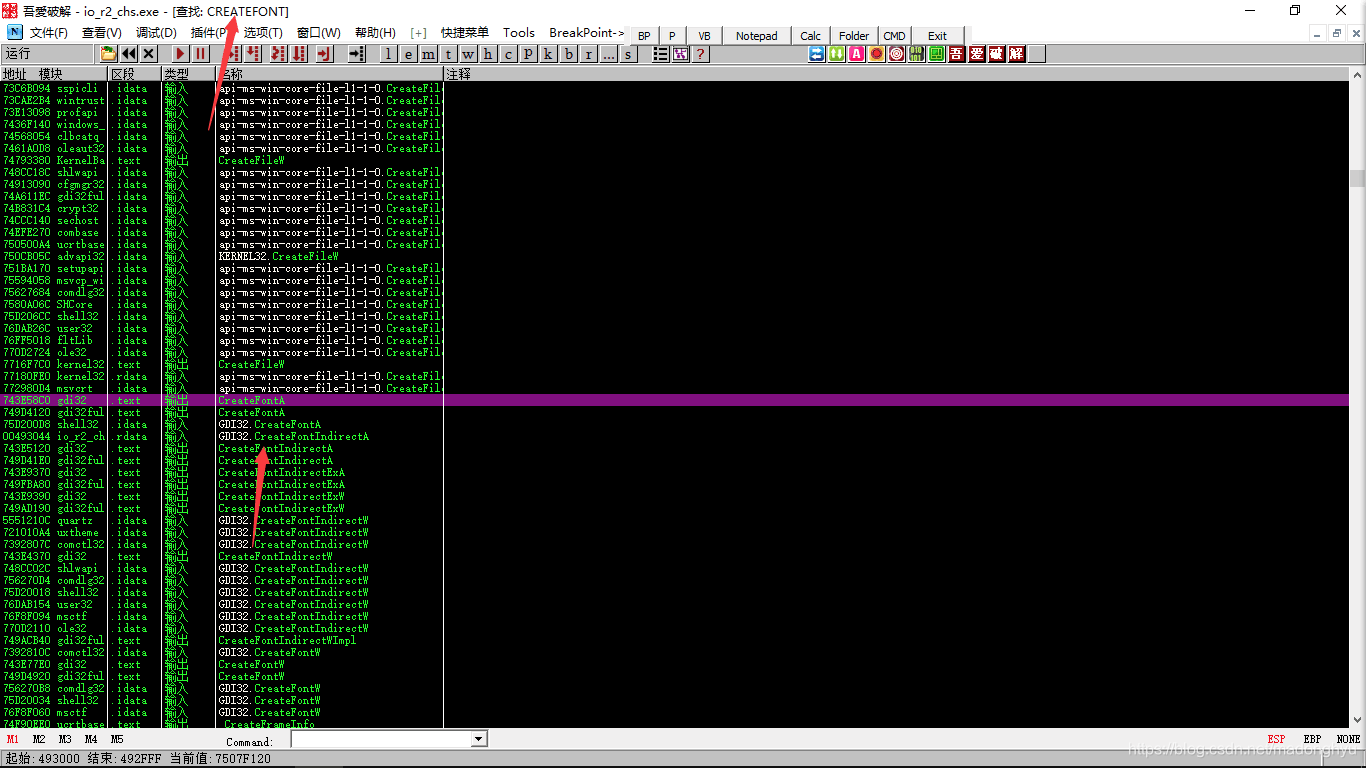This screenshot has height=768, width=1366.
Task: Click the blue swap arrows plugin icon
Action: point(817,54)
